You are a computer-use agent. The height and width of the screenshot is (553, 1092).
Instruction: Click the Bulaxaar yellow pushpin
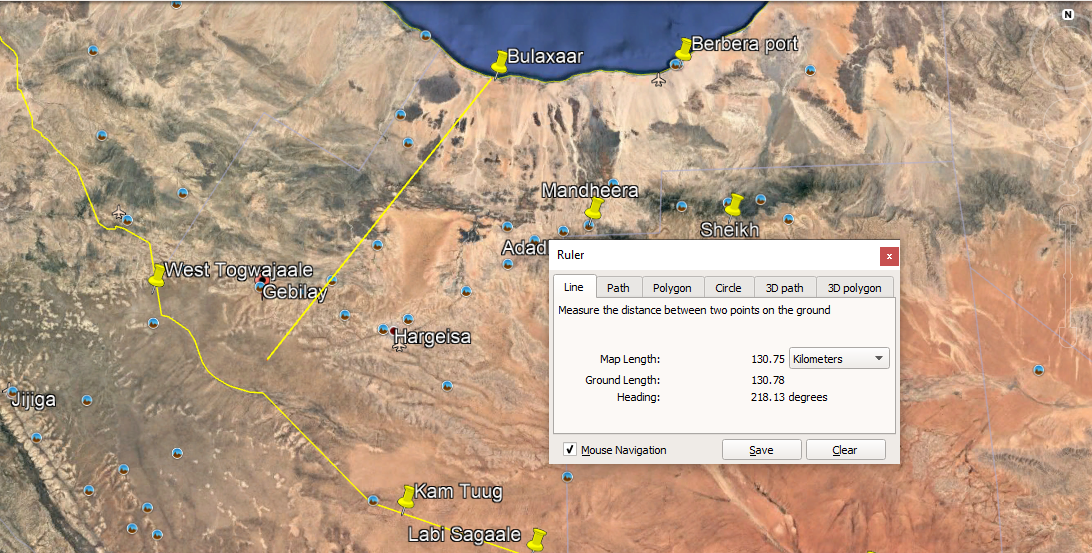[x=500, y=61]
